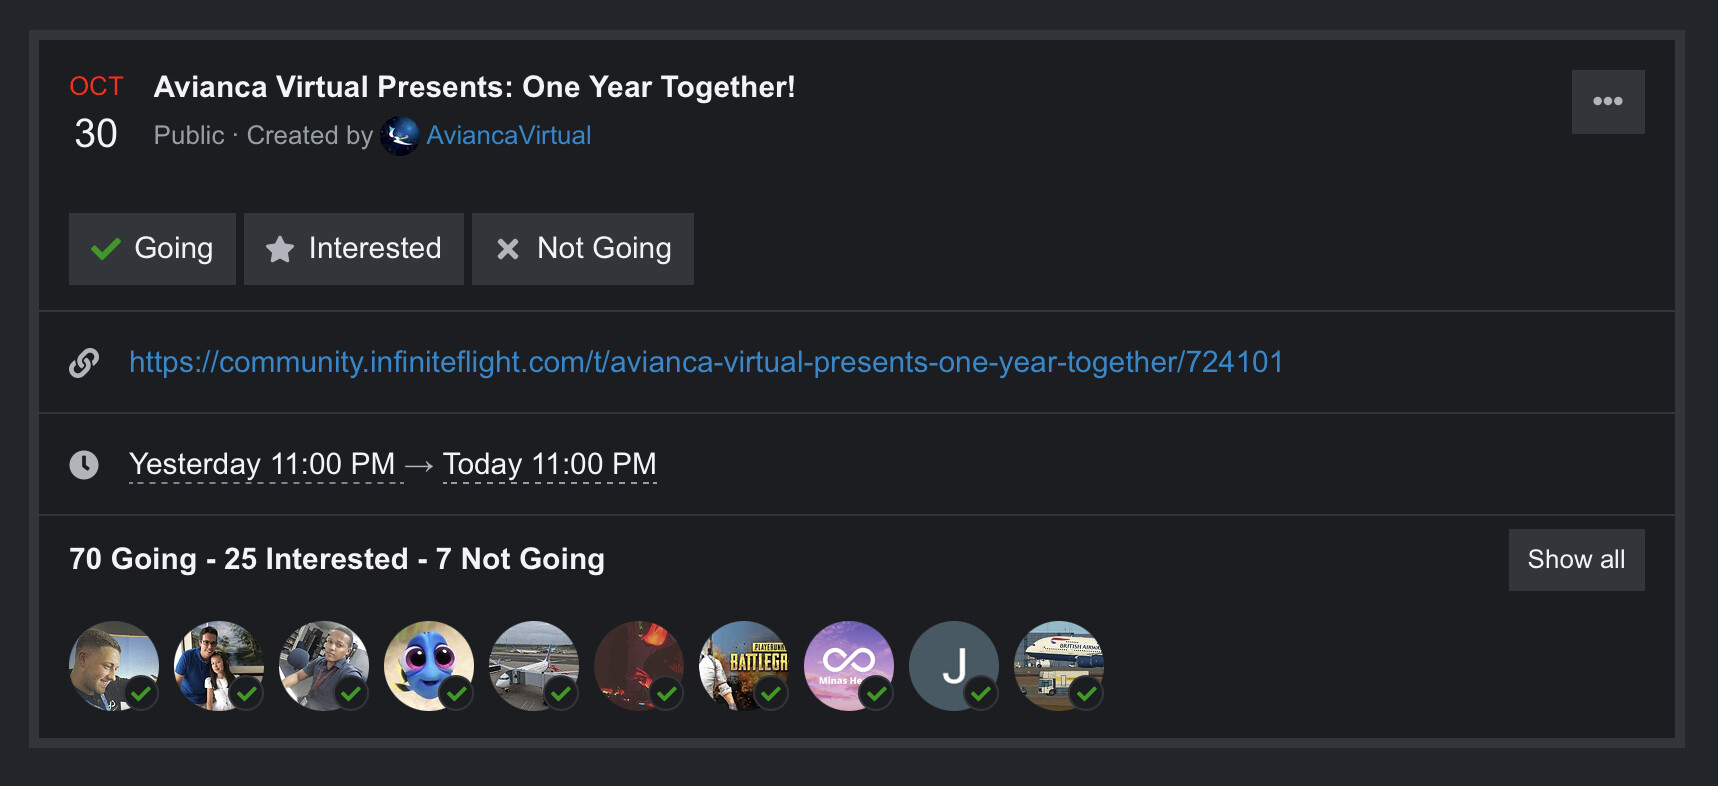Viewport: 1718px width, 786px height.
Task: Click the Yesterday 11:00 PM start time
Action: [x=262, y=464]
